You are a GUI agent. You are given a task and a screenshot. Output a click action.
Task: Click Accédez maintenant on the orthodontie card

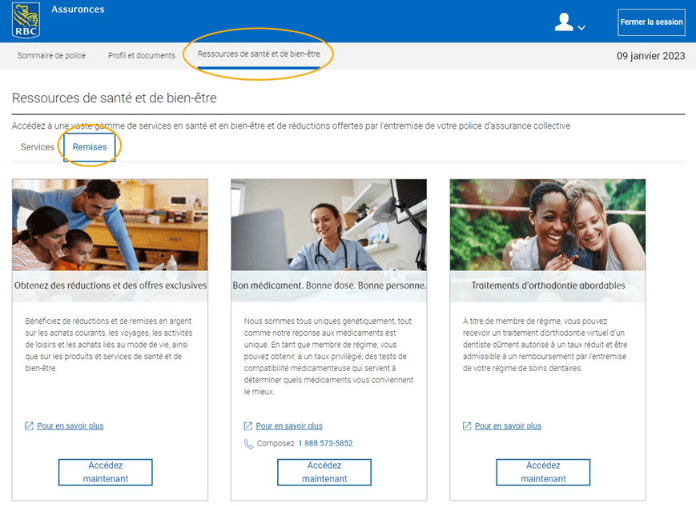[543, 472]
